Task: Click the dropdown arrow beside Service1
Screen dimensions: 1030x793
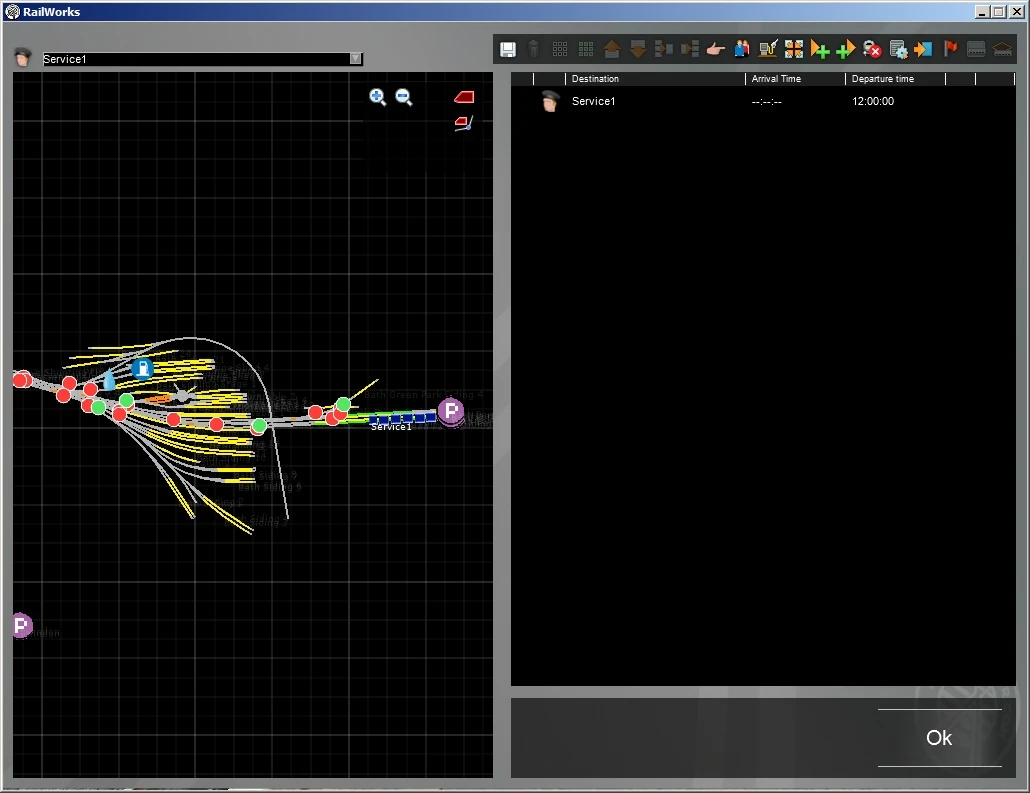Action: click(x=355, y=59)
